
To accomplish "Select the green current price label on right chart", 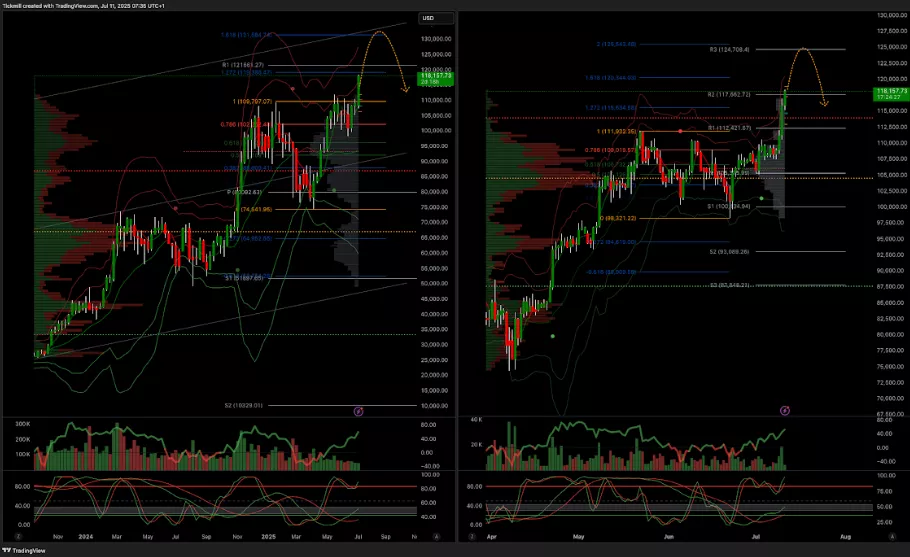I will coord(889,94).
